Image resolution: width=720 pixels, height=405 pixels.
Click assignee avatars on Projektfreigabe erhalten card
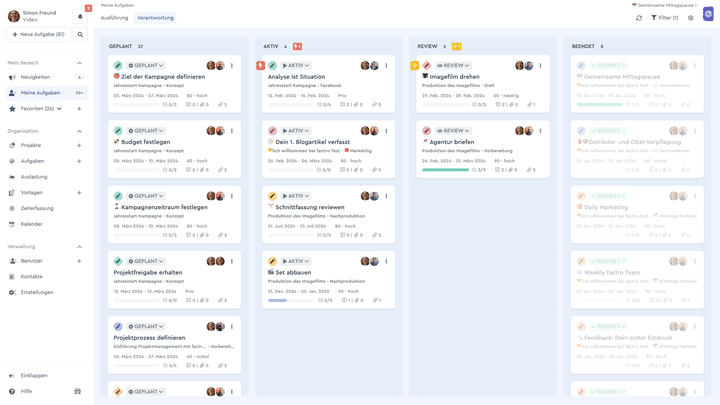[x=215, y=261]
